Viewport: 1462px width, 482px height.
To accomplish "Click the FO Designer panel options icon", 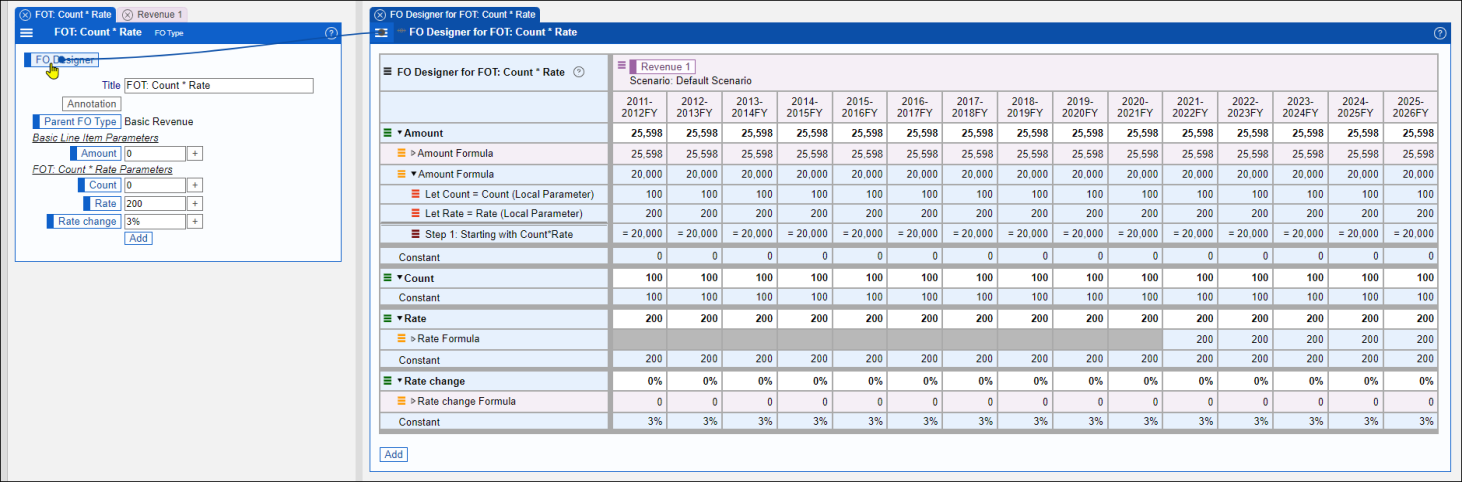I will point(381,33).
